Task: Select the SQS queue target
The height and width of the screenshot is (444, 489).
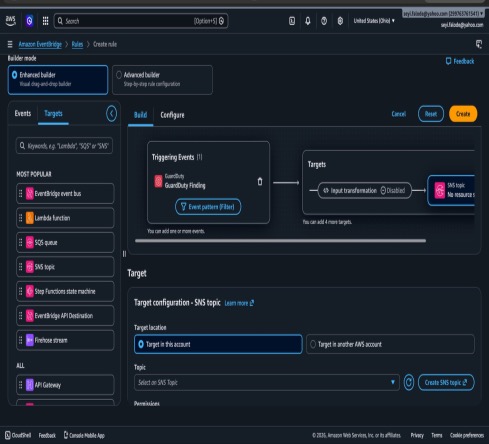Action: coord(65,242)
